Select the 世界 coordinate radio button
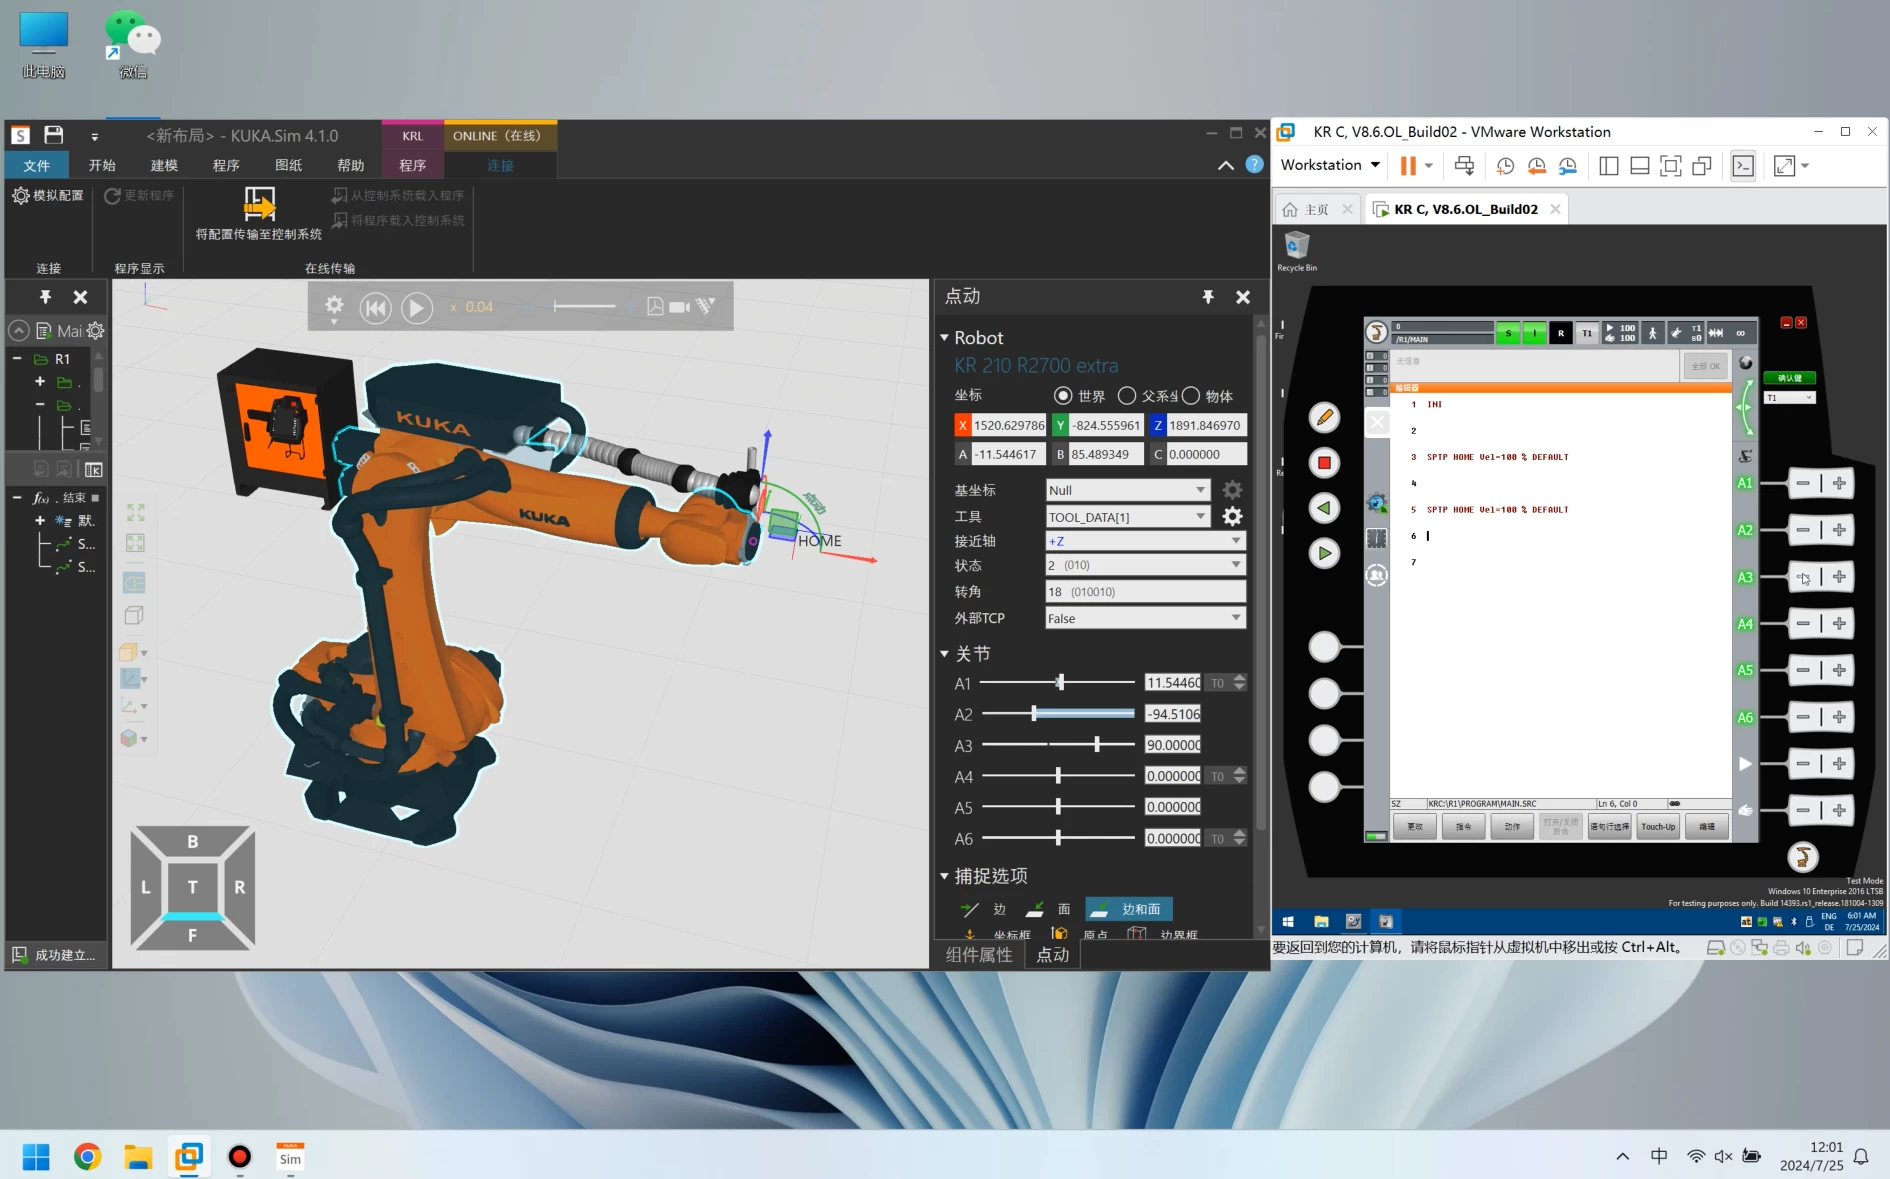The height and width of the screenshot is (1179, 1890). click(x=1063, y=396)
